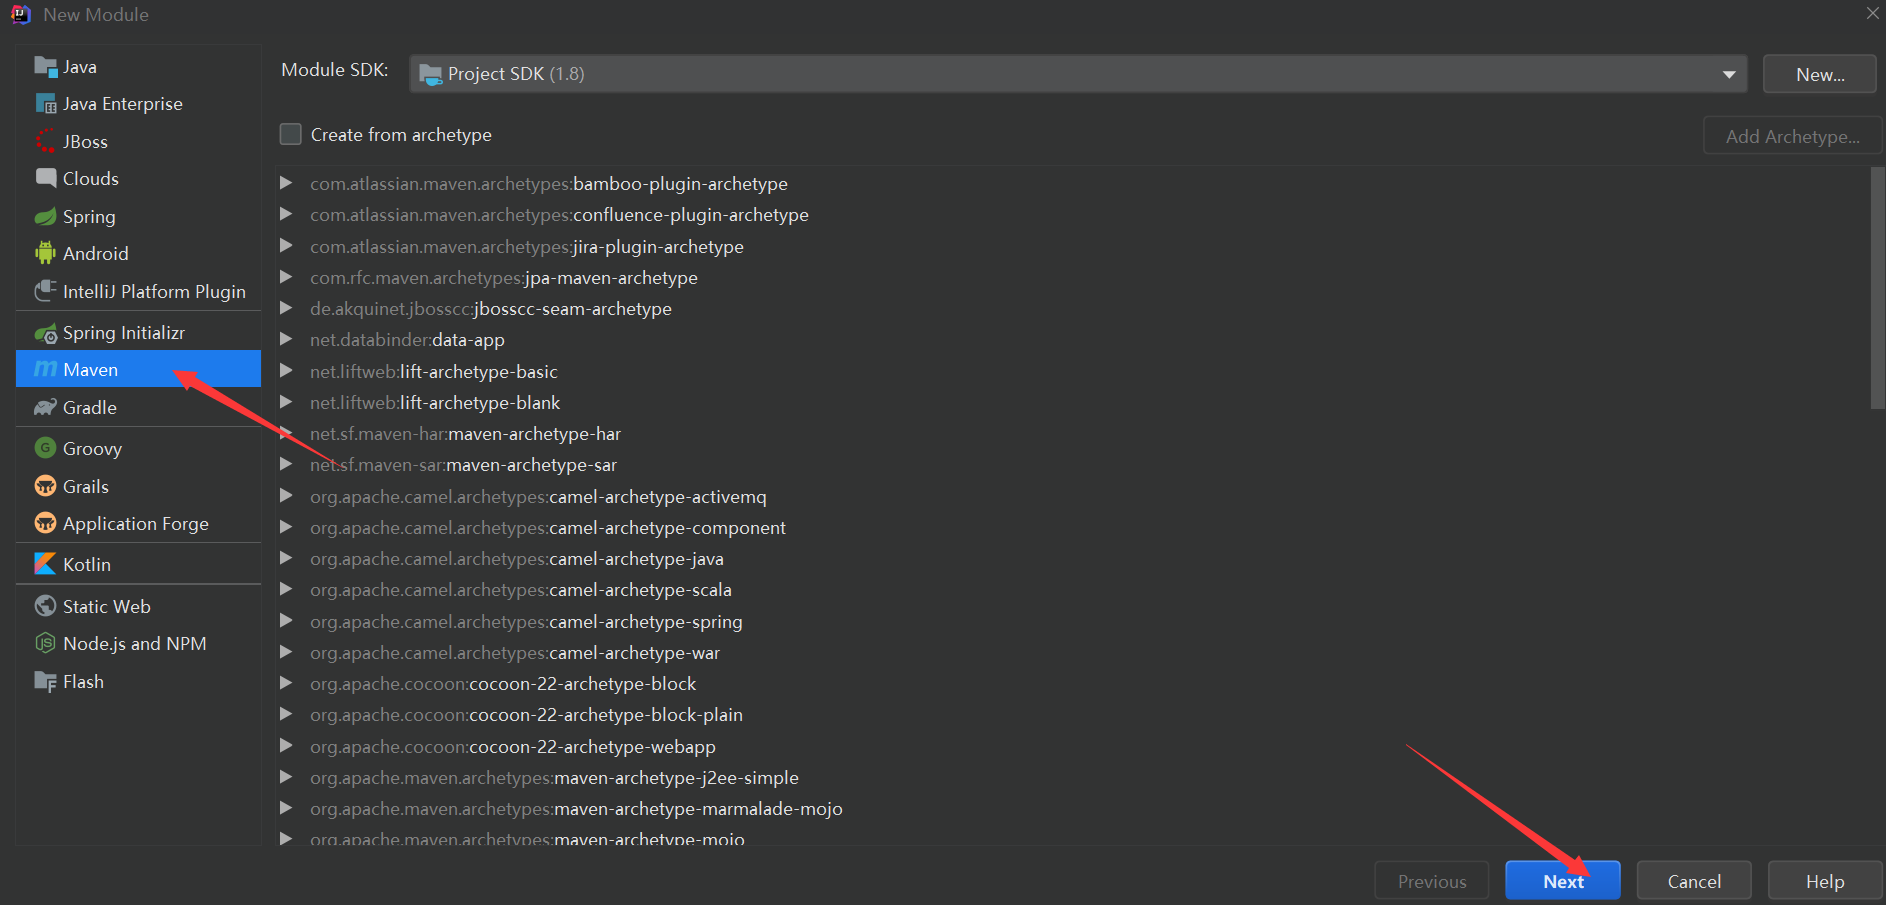This screenshot has width=1886, height=905.
Task: Expand the confluence-plugin-archetype entry
Action: point(286,214)
